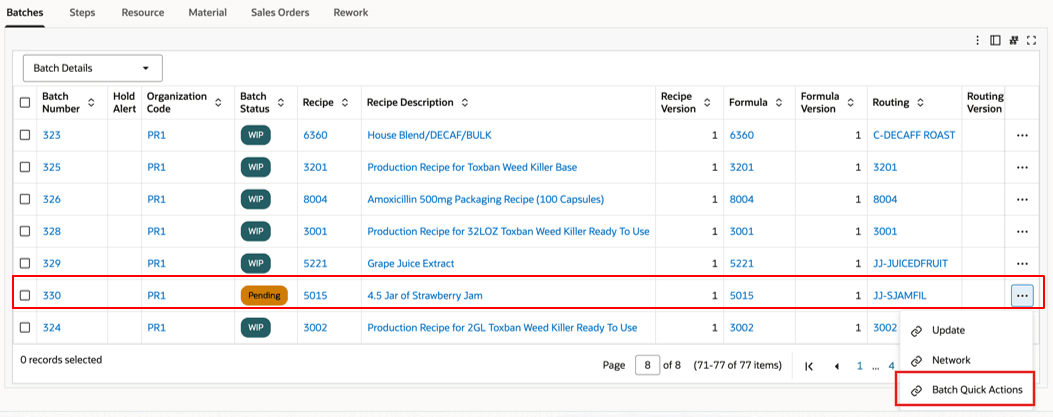Switch to the Sales Orders tab
Screen dimensions: 1053x417
(280, 13)
